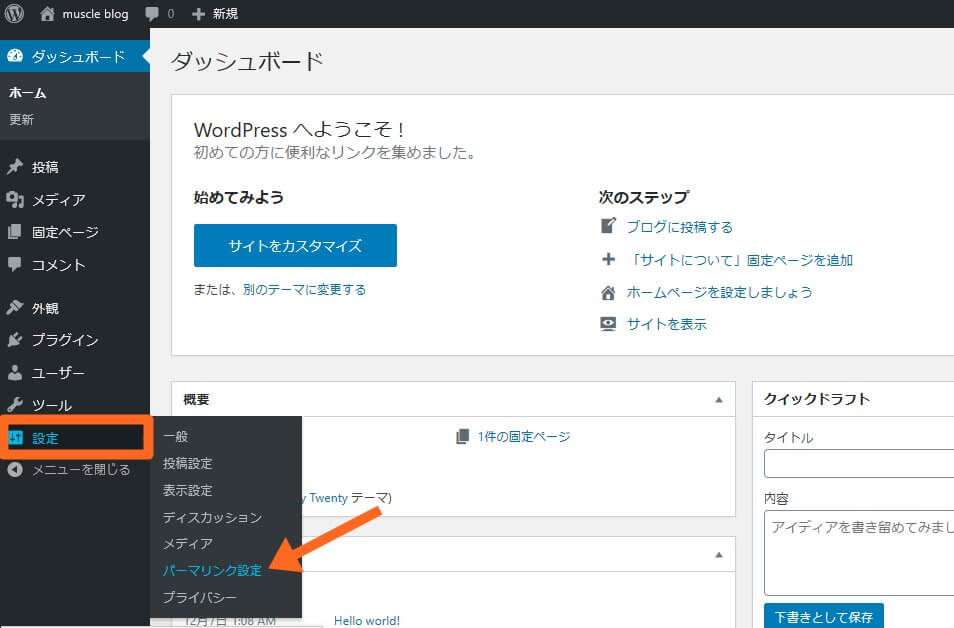Click the pages icon for 固定ページ
This screenshot has height=628, width=954.
coord(15,232)
